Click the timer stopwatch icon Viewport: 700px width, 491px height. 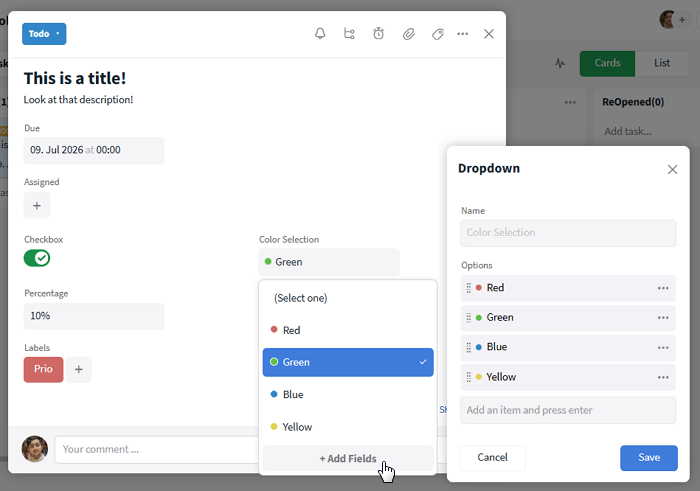tap(379, 34)
